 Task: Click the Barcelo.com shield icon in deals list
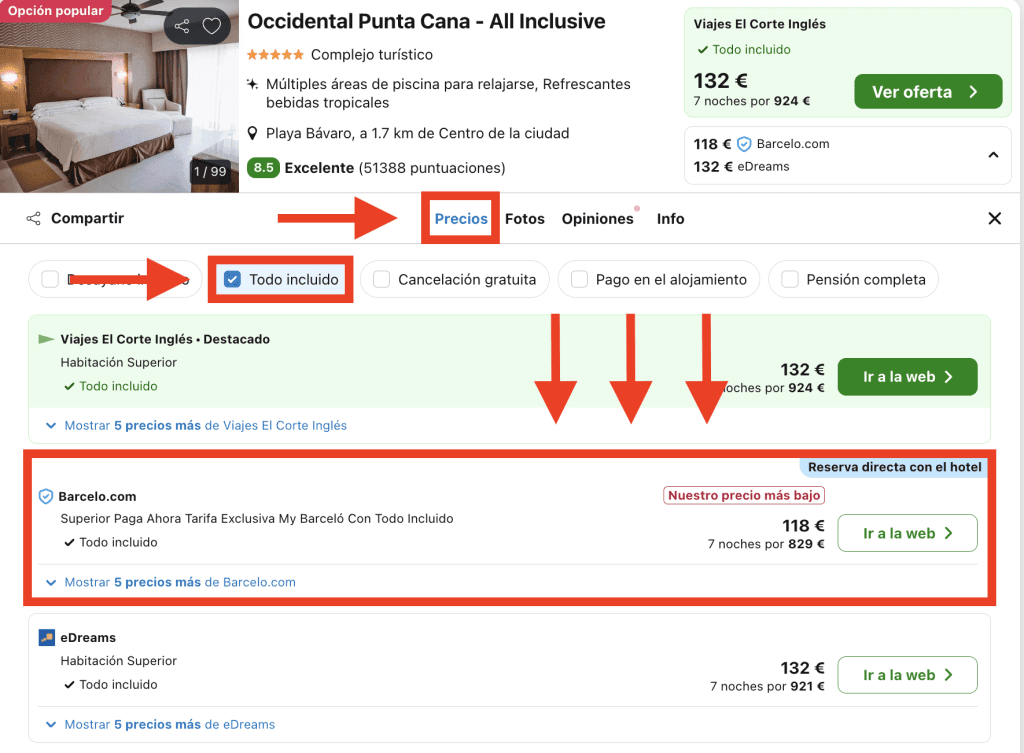point(45,497)
